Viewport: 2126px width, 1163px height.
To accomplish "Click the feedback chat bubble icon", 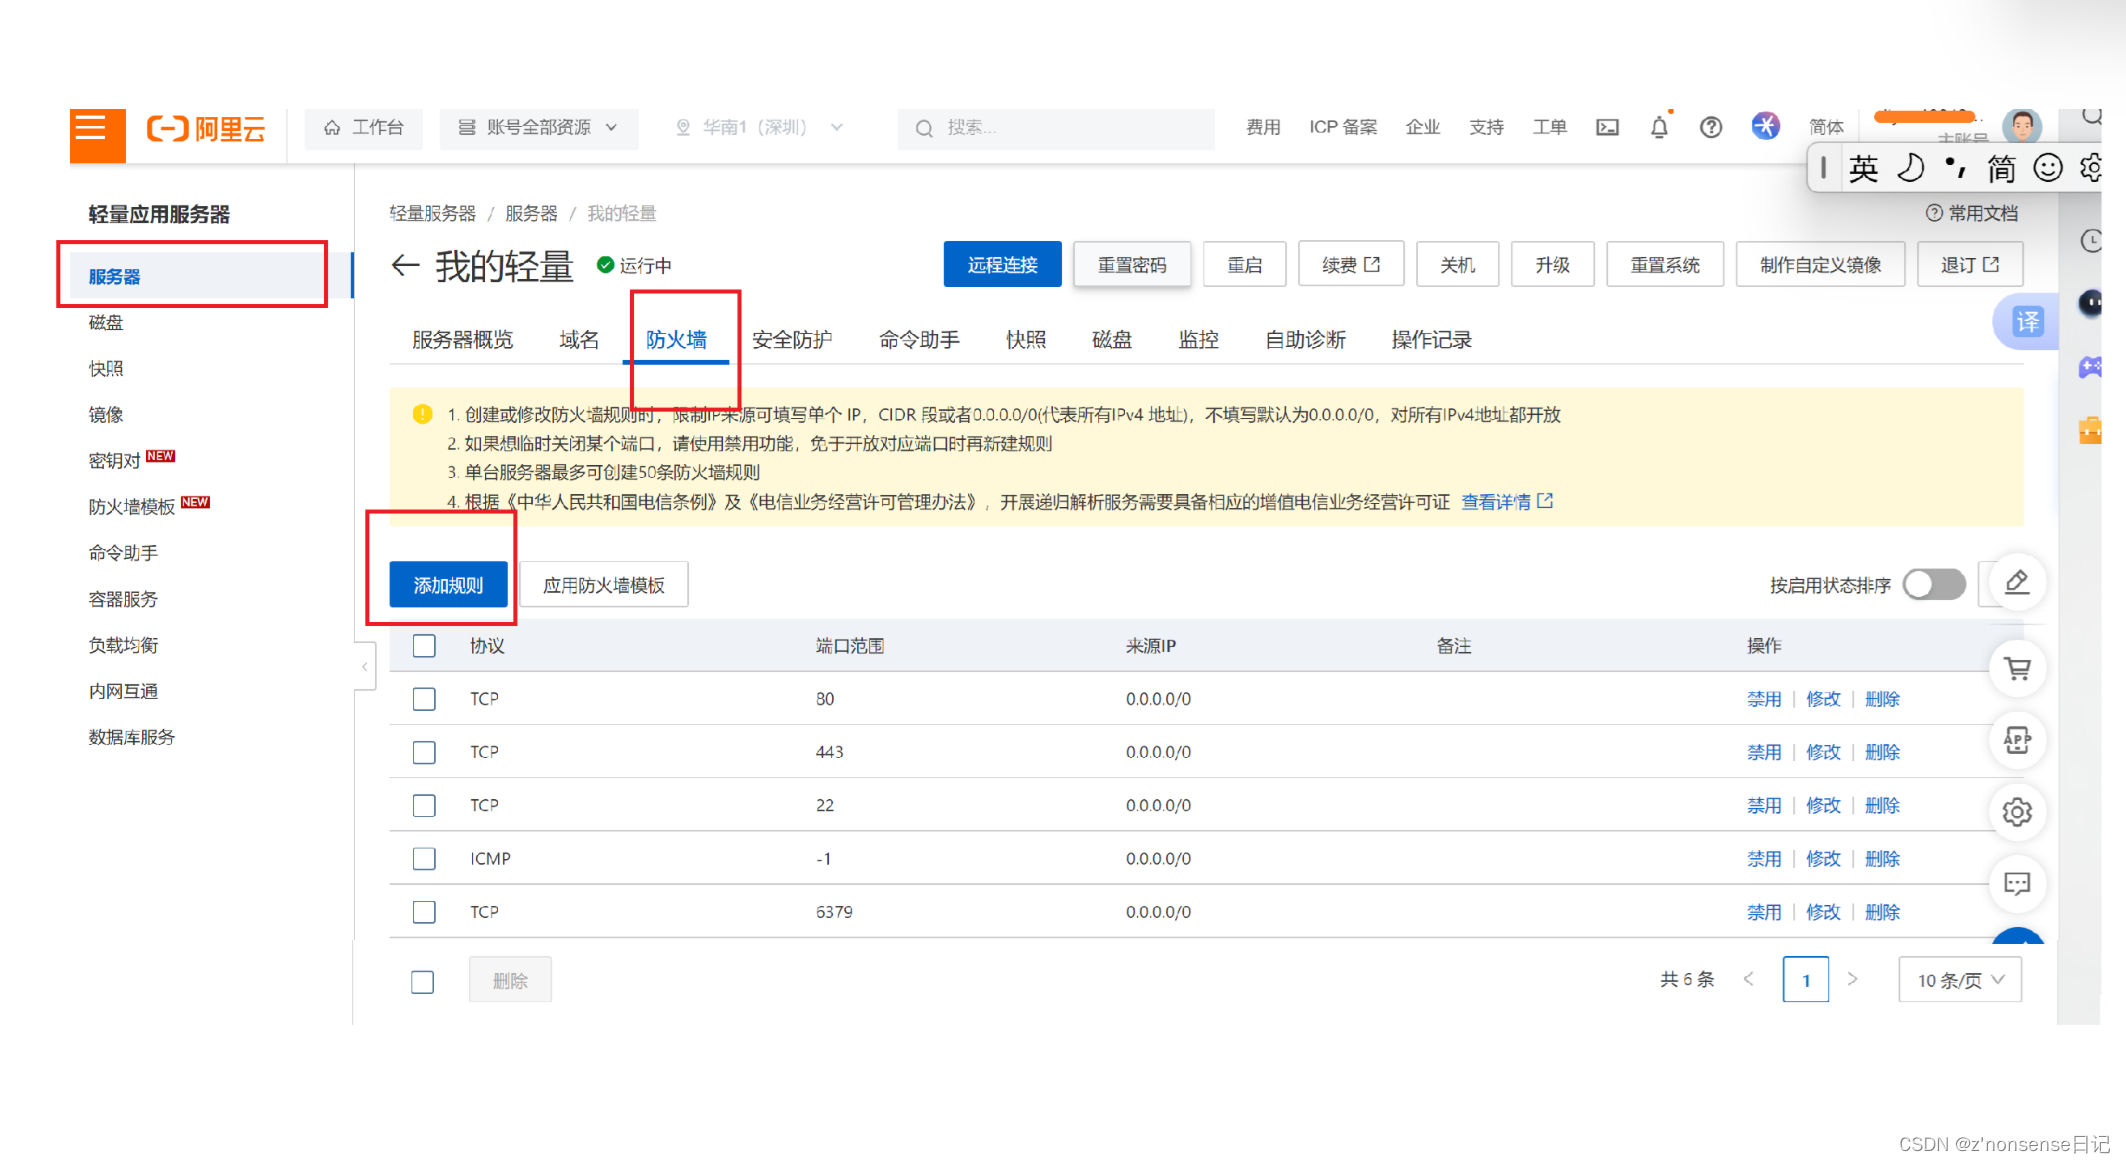I will (x=2017, y=884).
